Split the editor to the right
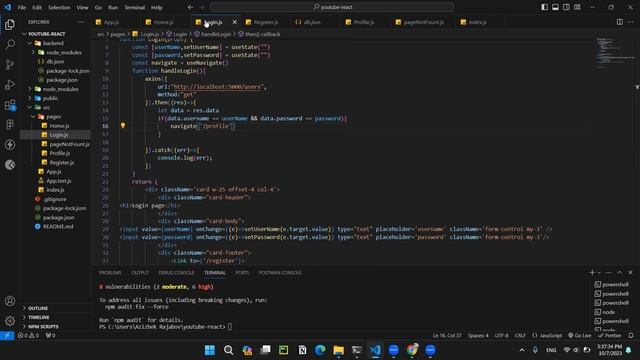Screen dimensions: 640x360 (x=620, y=22)
